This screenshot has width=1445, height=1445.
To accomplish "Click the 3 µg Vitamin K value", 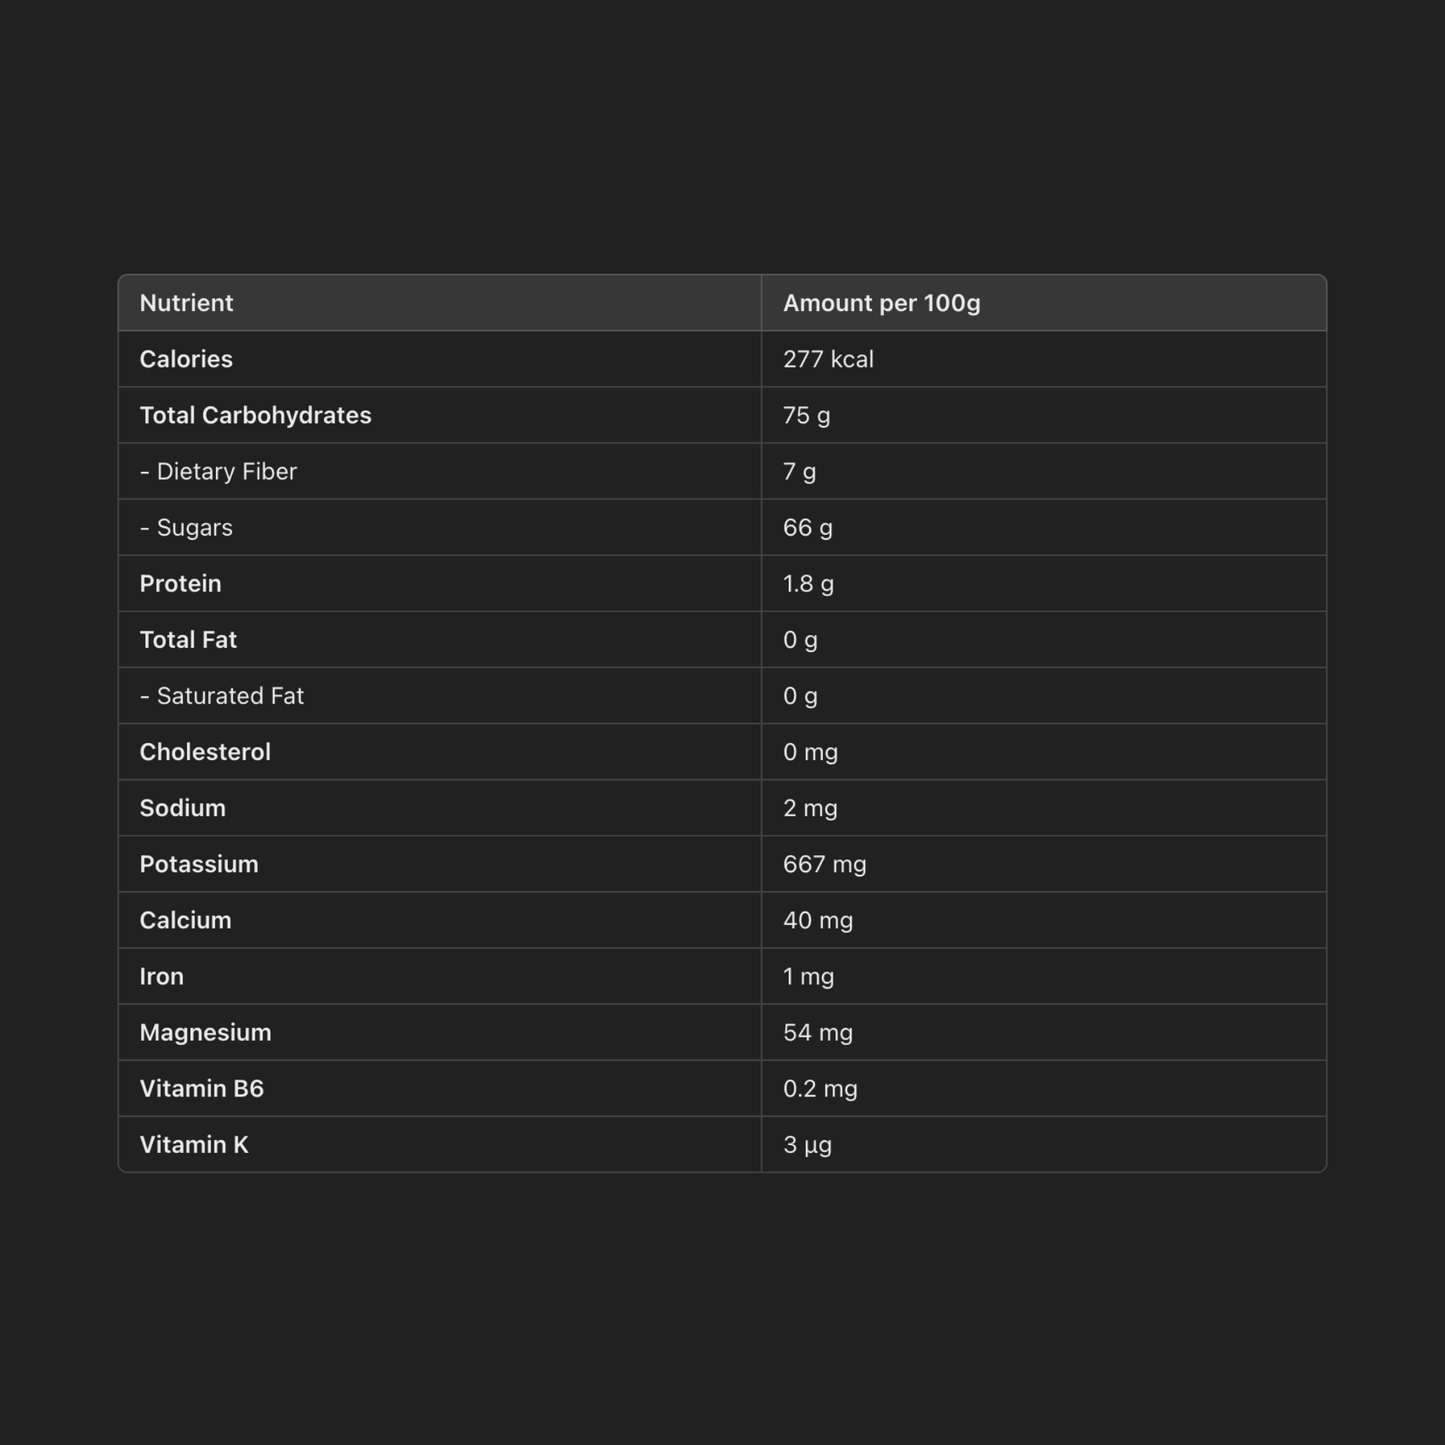I will tap(807, 1143).
